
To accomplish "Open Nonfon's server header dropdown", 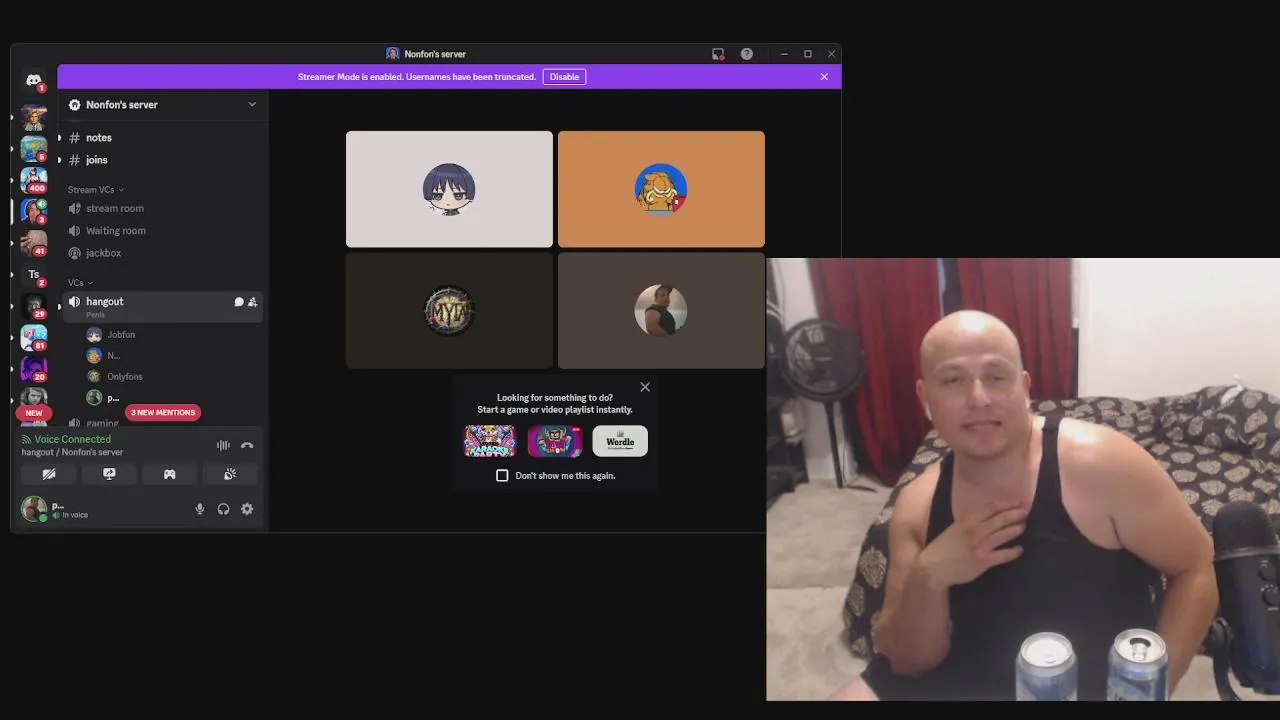I will click(x=163, y=104).
